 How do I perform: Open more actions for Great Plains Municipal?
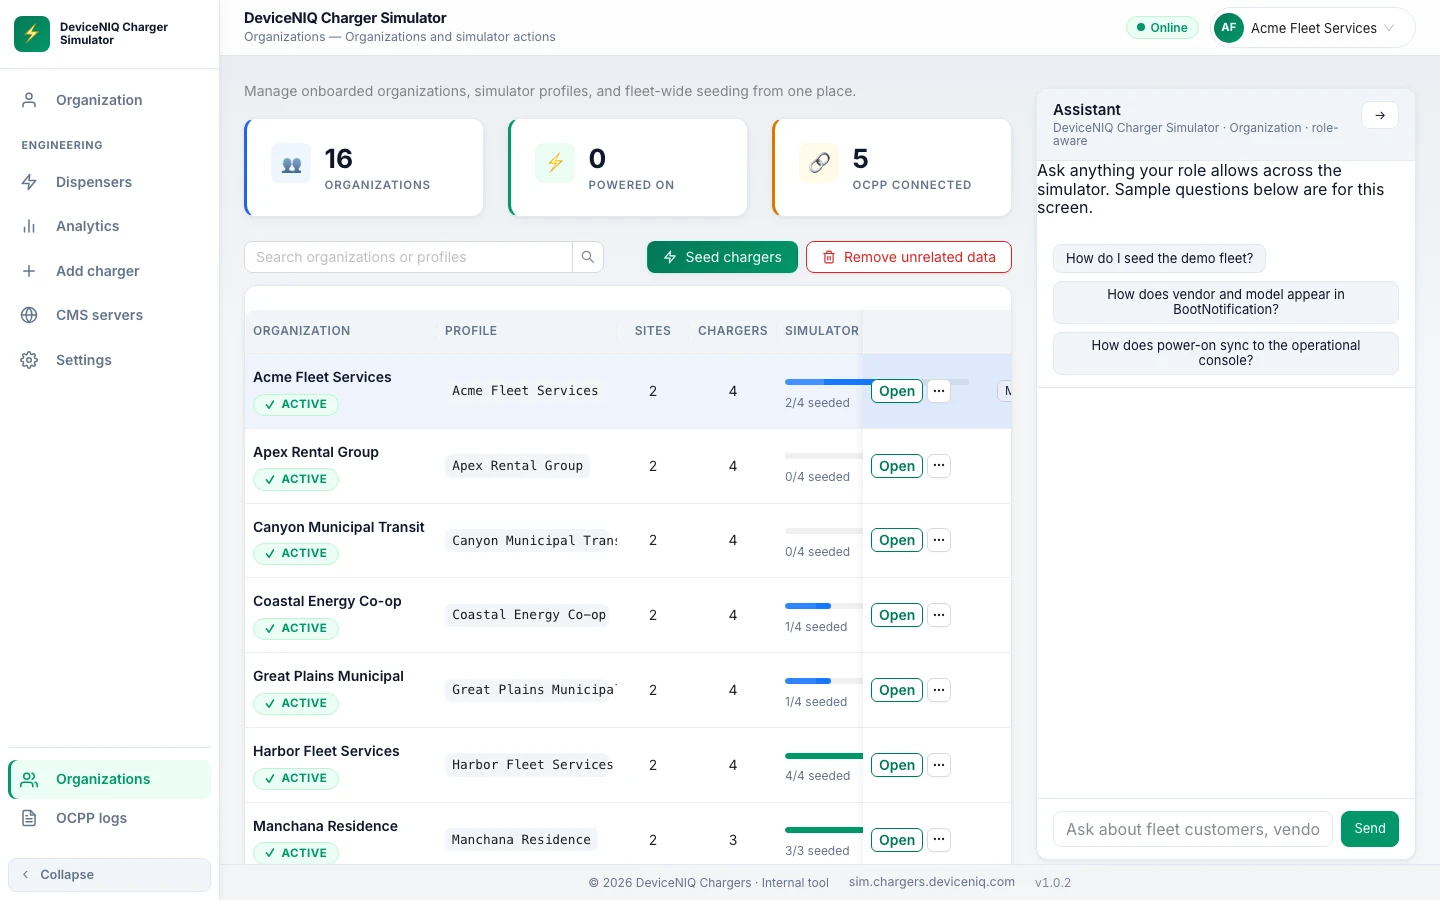tap(939, 690)
